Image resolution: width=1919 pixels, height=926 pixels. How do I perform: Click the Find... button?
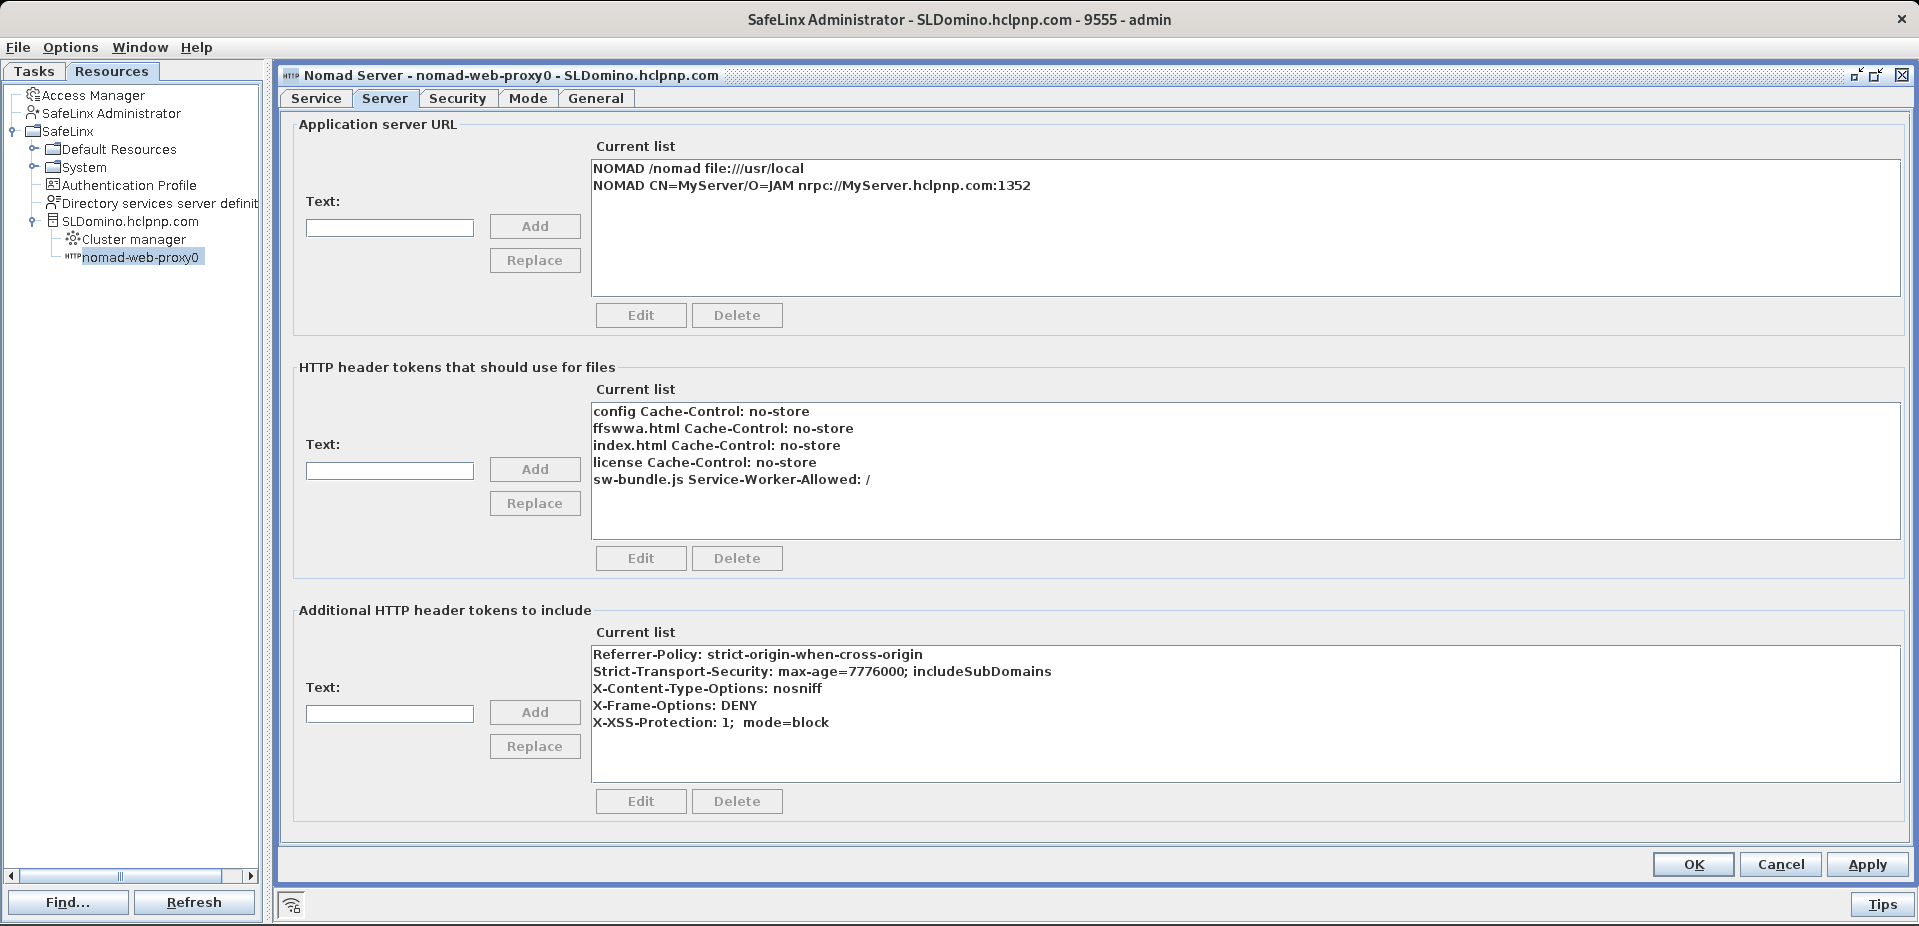pyautogui.click(x=68, y=902)
